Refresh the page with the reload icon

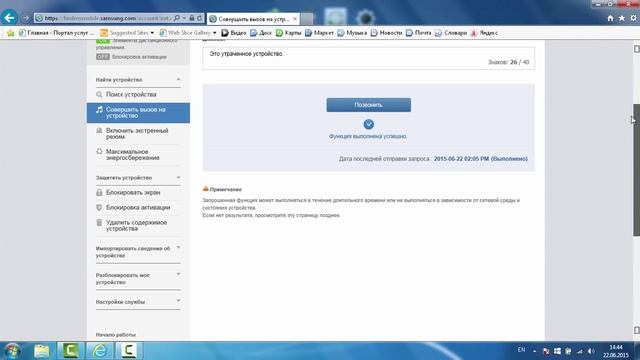[200, 18]
